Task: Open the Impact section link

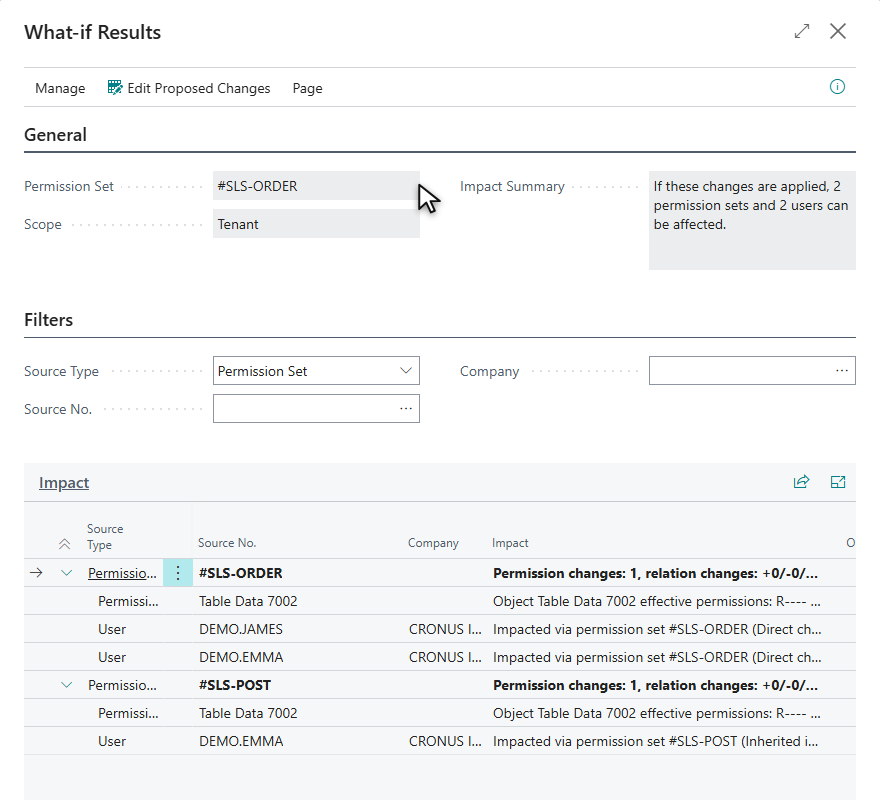Action: [x=64, y=483]
